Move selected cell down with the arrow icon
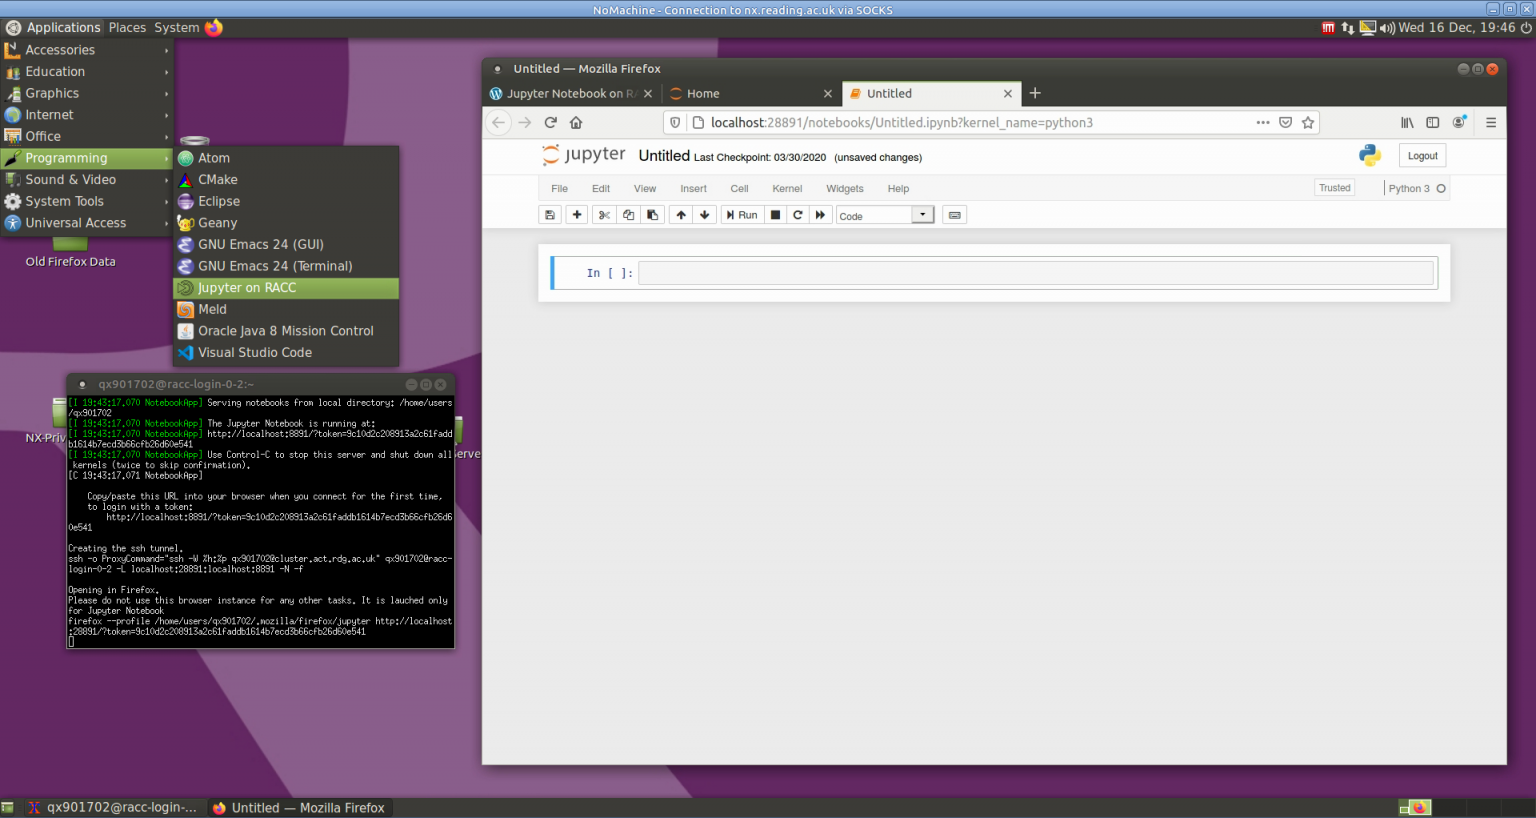Screen dimensions: 1536x818 coord(705,215)
